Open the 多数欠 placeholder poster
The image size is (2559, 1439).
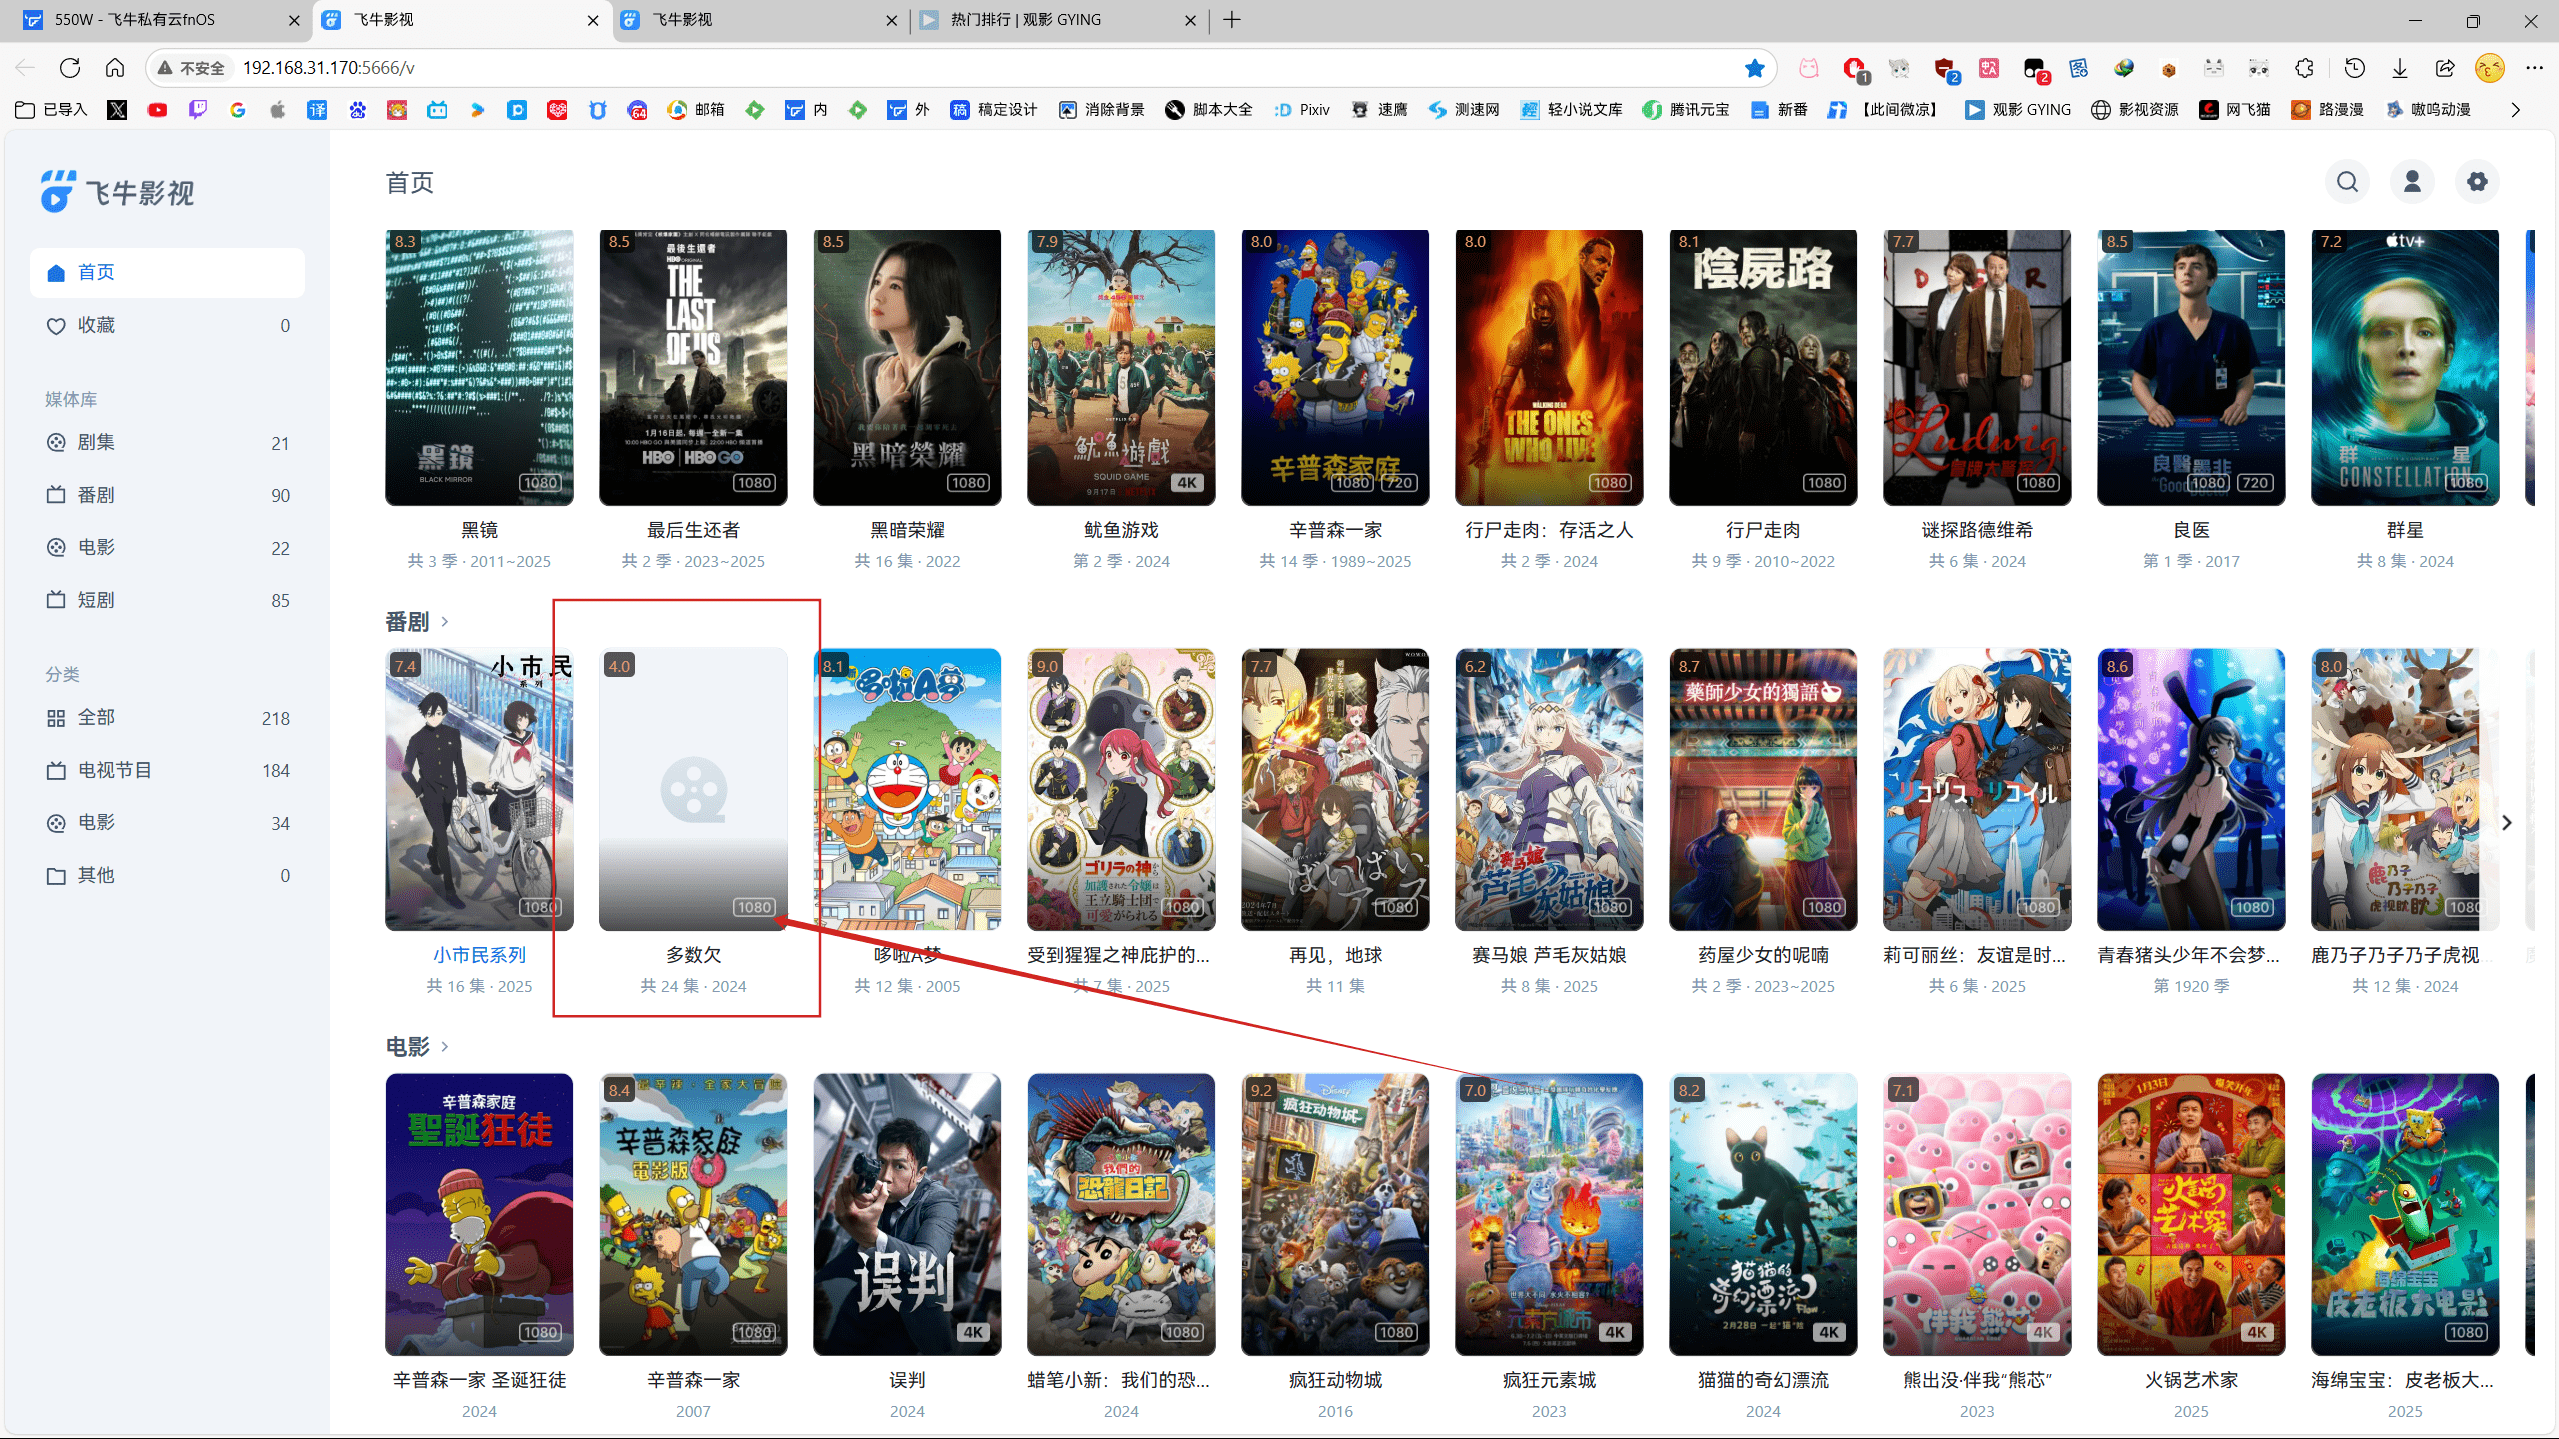pyautogui.click(x=693, y=790)
